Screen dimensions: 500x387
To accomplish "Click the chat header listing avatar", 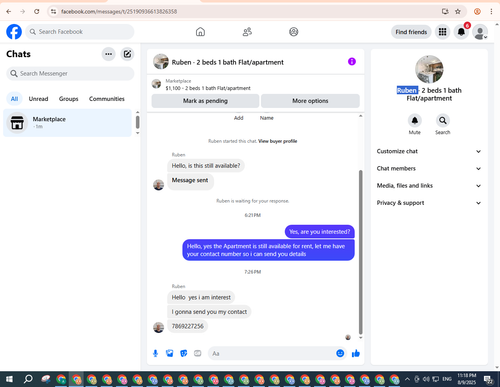I will [x=161, y=62].
